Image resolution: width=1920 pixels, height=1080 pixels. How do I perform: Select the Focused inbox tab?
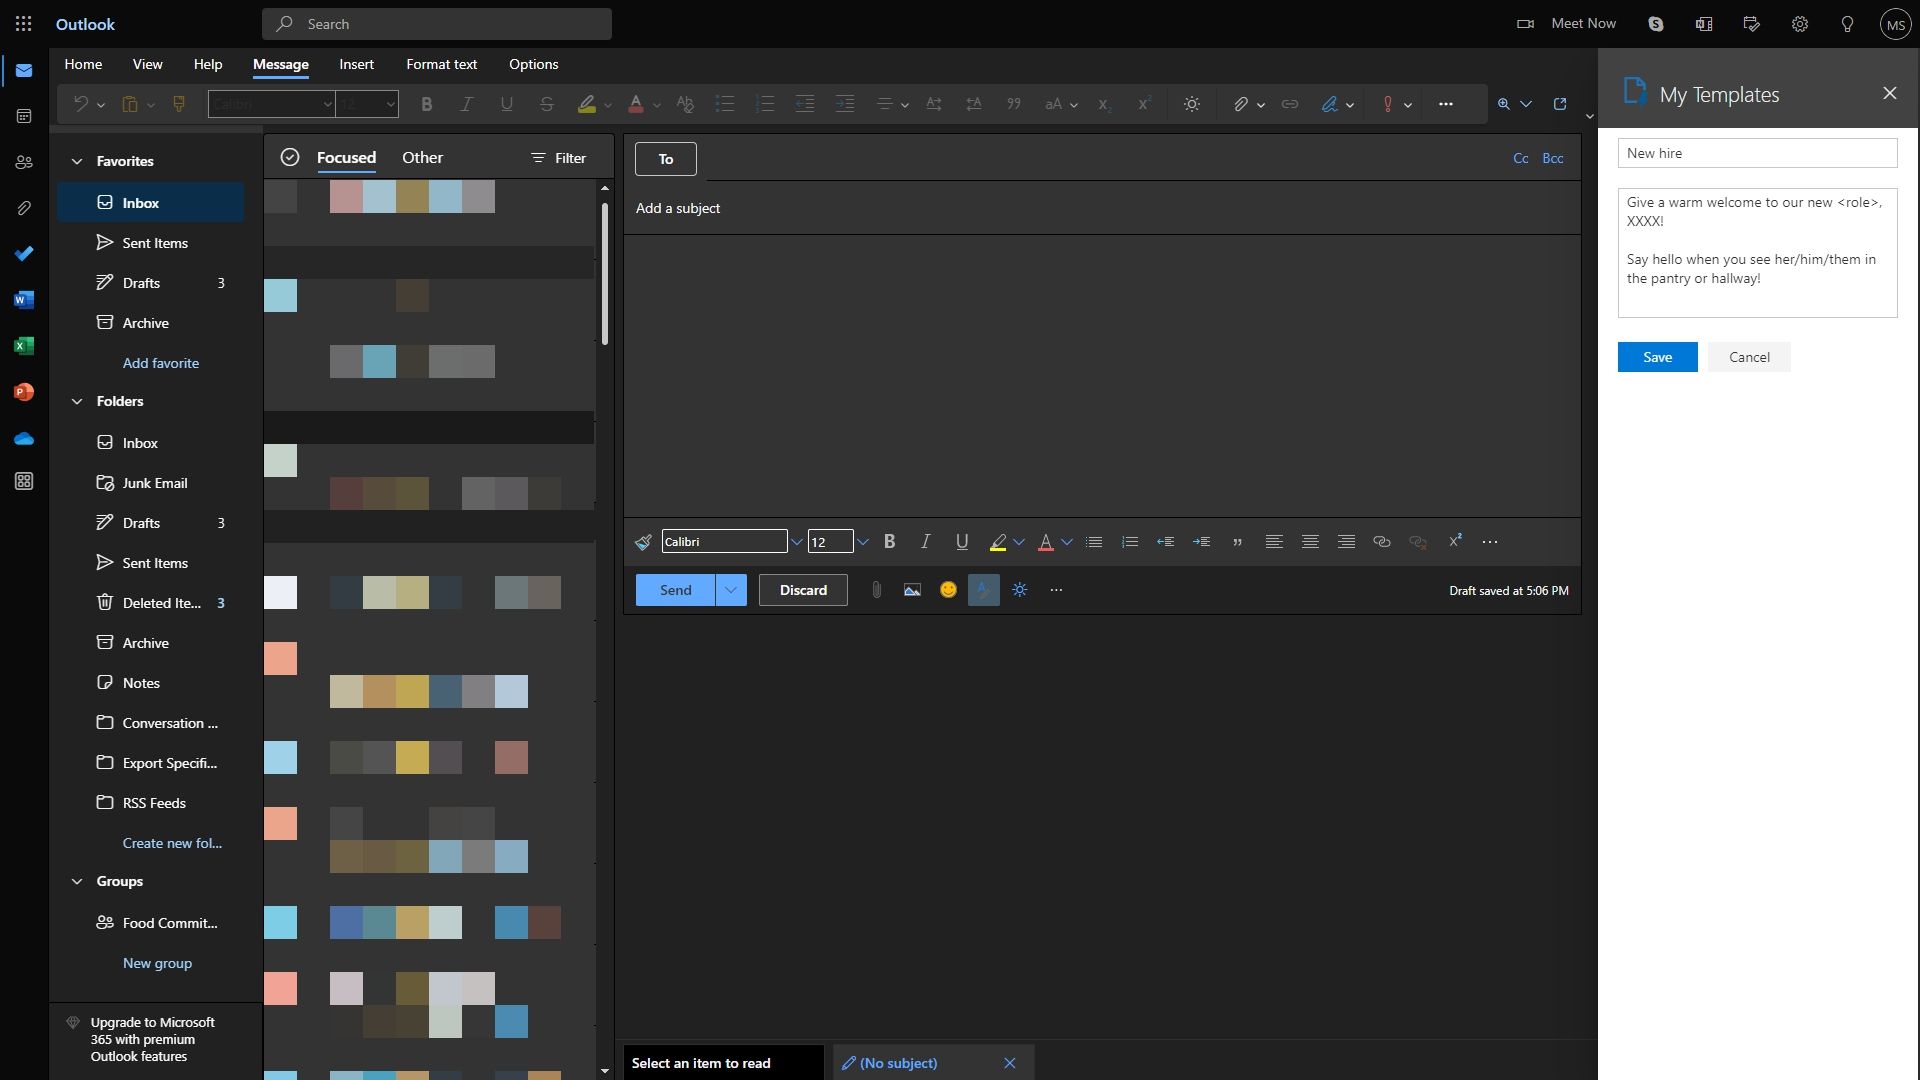click(x=344, y=157)
